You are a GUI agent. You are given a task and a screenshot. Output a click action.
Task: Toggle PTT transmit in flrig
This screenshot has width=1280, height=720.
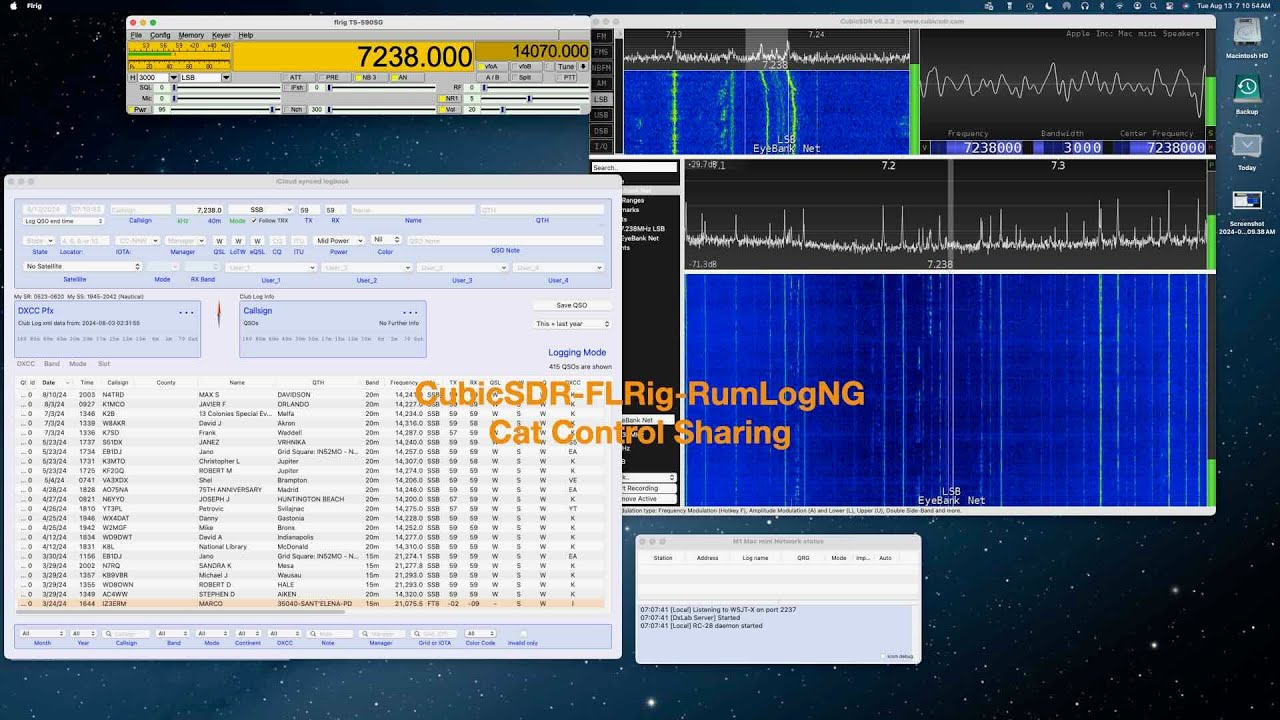pos(567,77)
